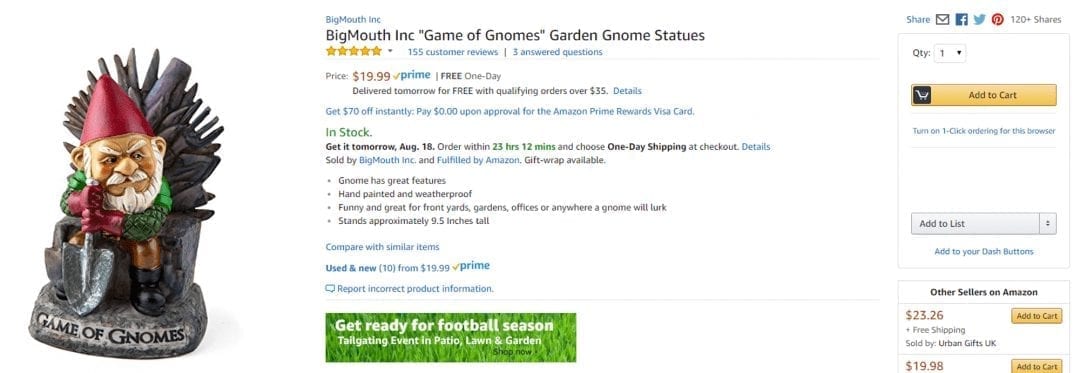
Task: Add the $23.26 seller offer to cart
Action: point(1036,316)
